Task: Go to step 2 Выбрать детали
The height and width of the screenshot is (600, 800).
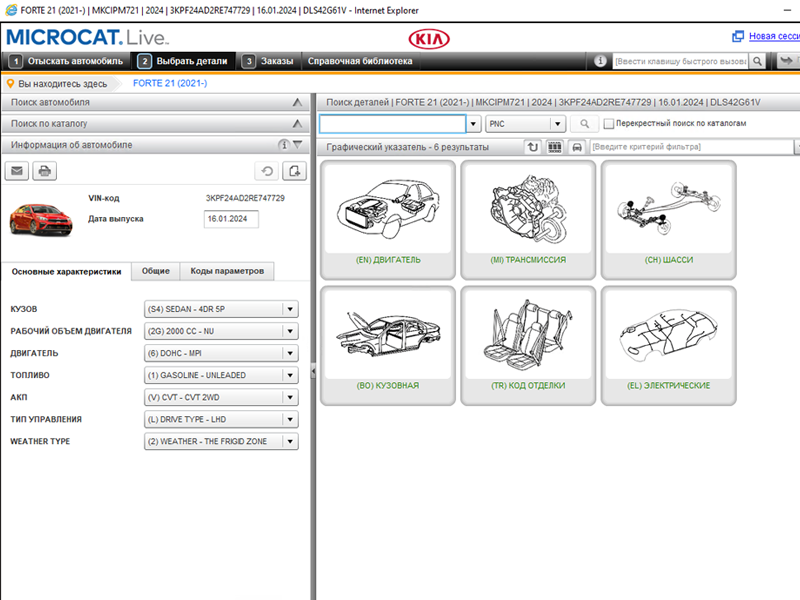Action: [183, 61]
